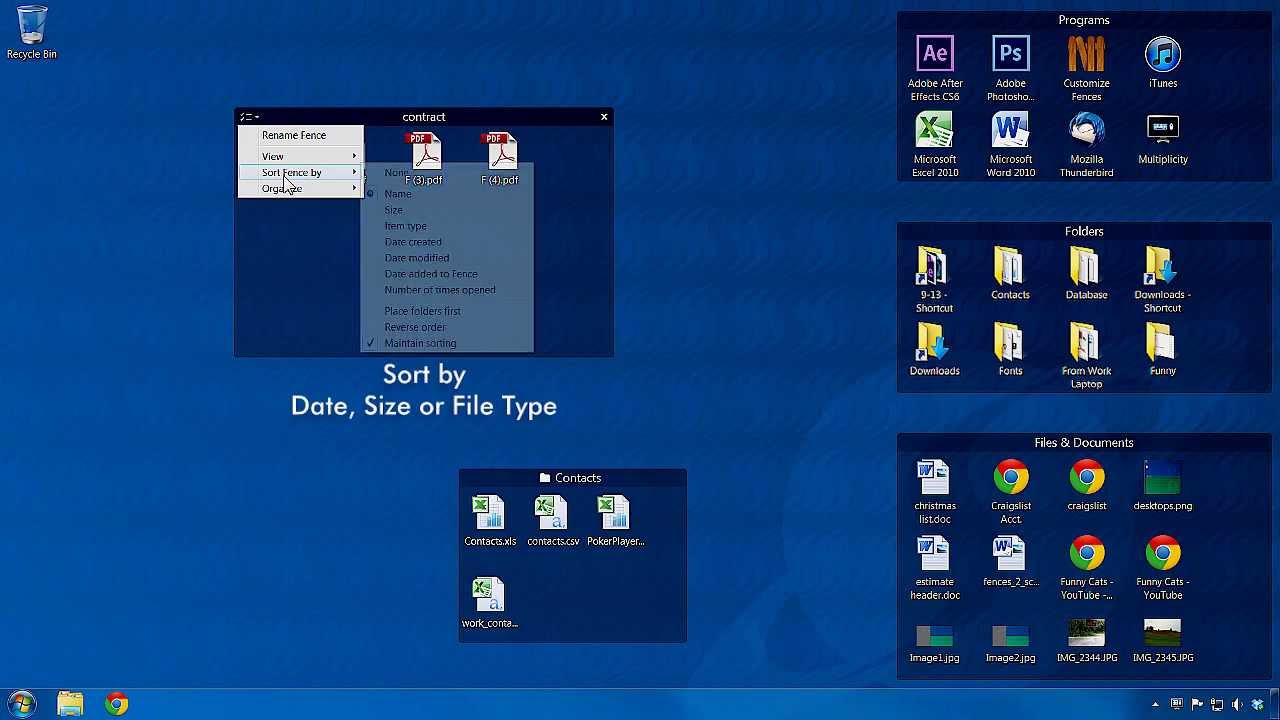Screen dimensions: 1280x720
Task: Start iTunes from the Programs fence
Action: point(1162,53)
